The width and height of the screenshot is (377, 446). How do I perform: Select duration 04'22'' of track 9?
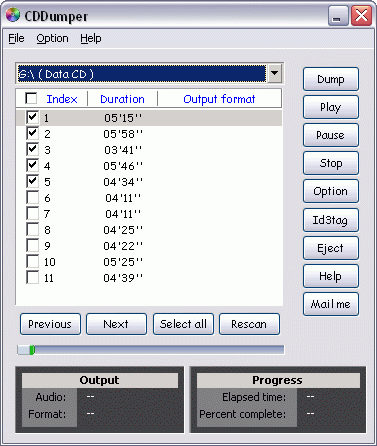click(x=123, y=246)
